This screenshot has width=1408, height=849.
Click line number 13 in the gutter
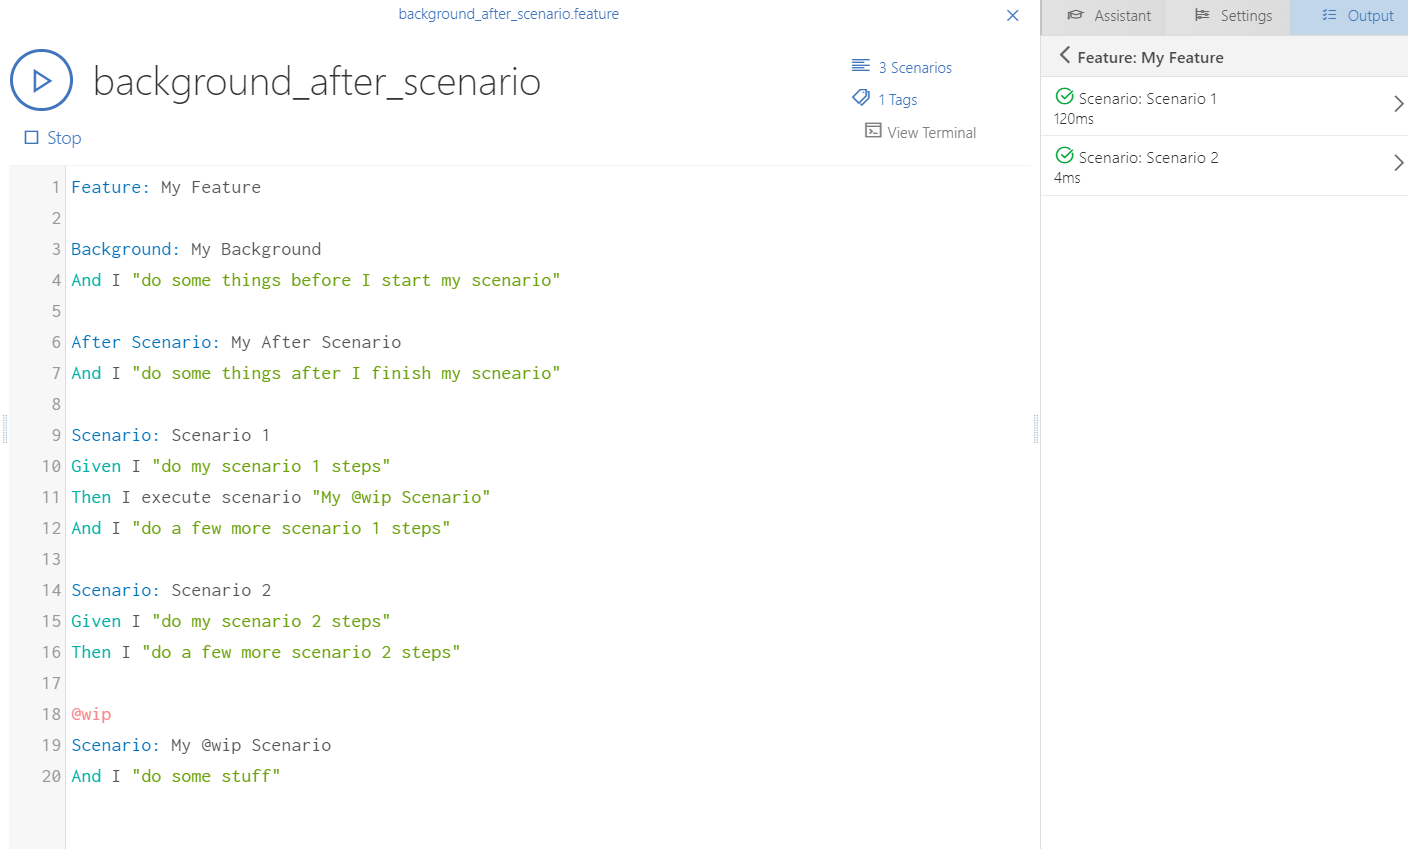click(x=51, y=559)
